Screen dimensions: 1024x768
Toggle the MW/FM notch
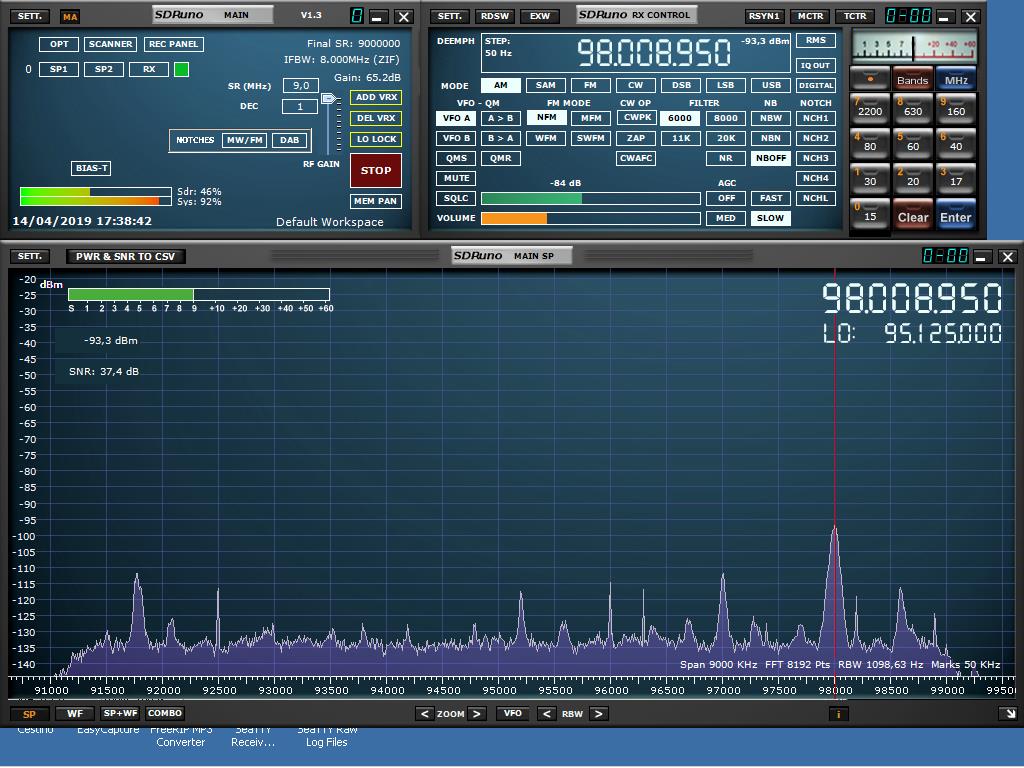coord(244,140)
